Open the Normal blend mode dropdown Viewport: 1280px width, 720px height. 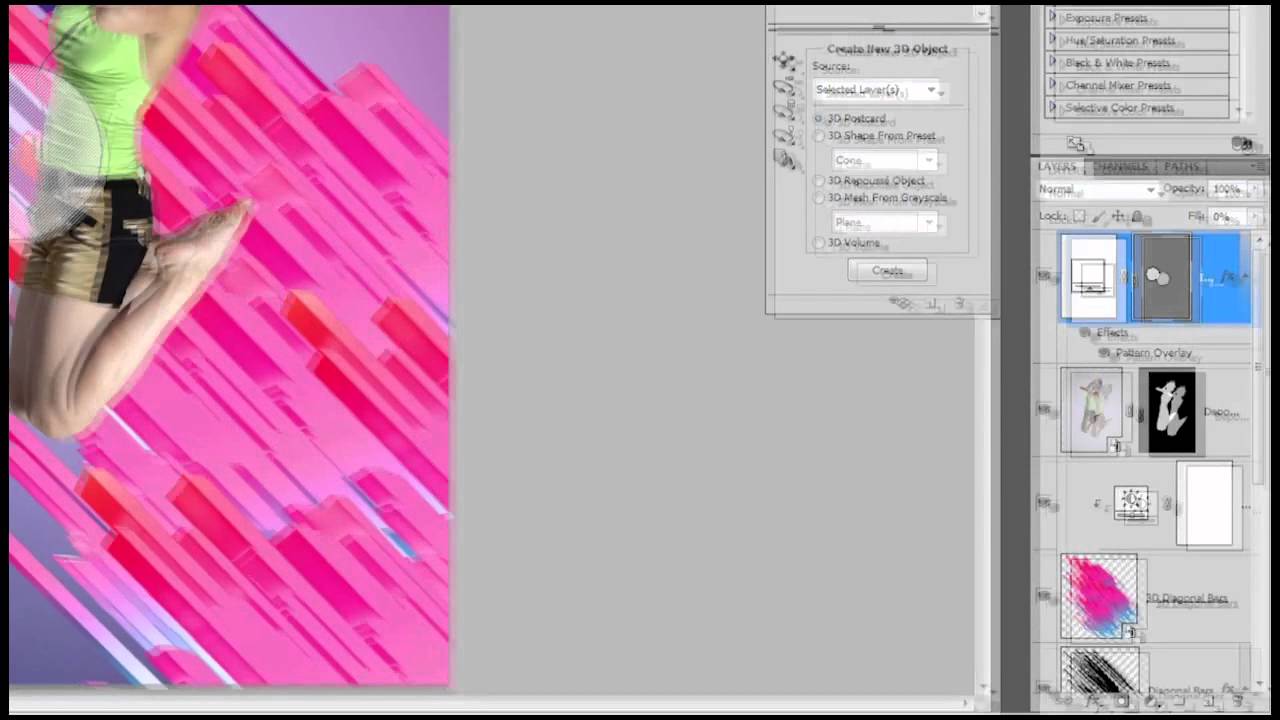(x=1097, y=189)
